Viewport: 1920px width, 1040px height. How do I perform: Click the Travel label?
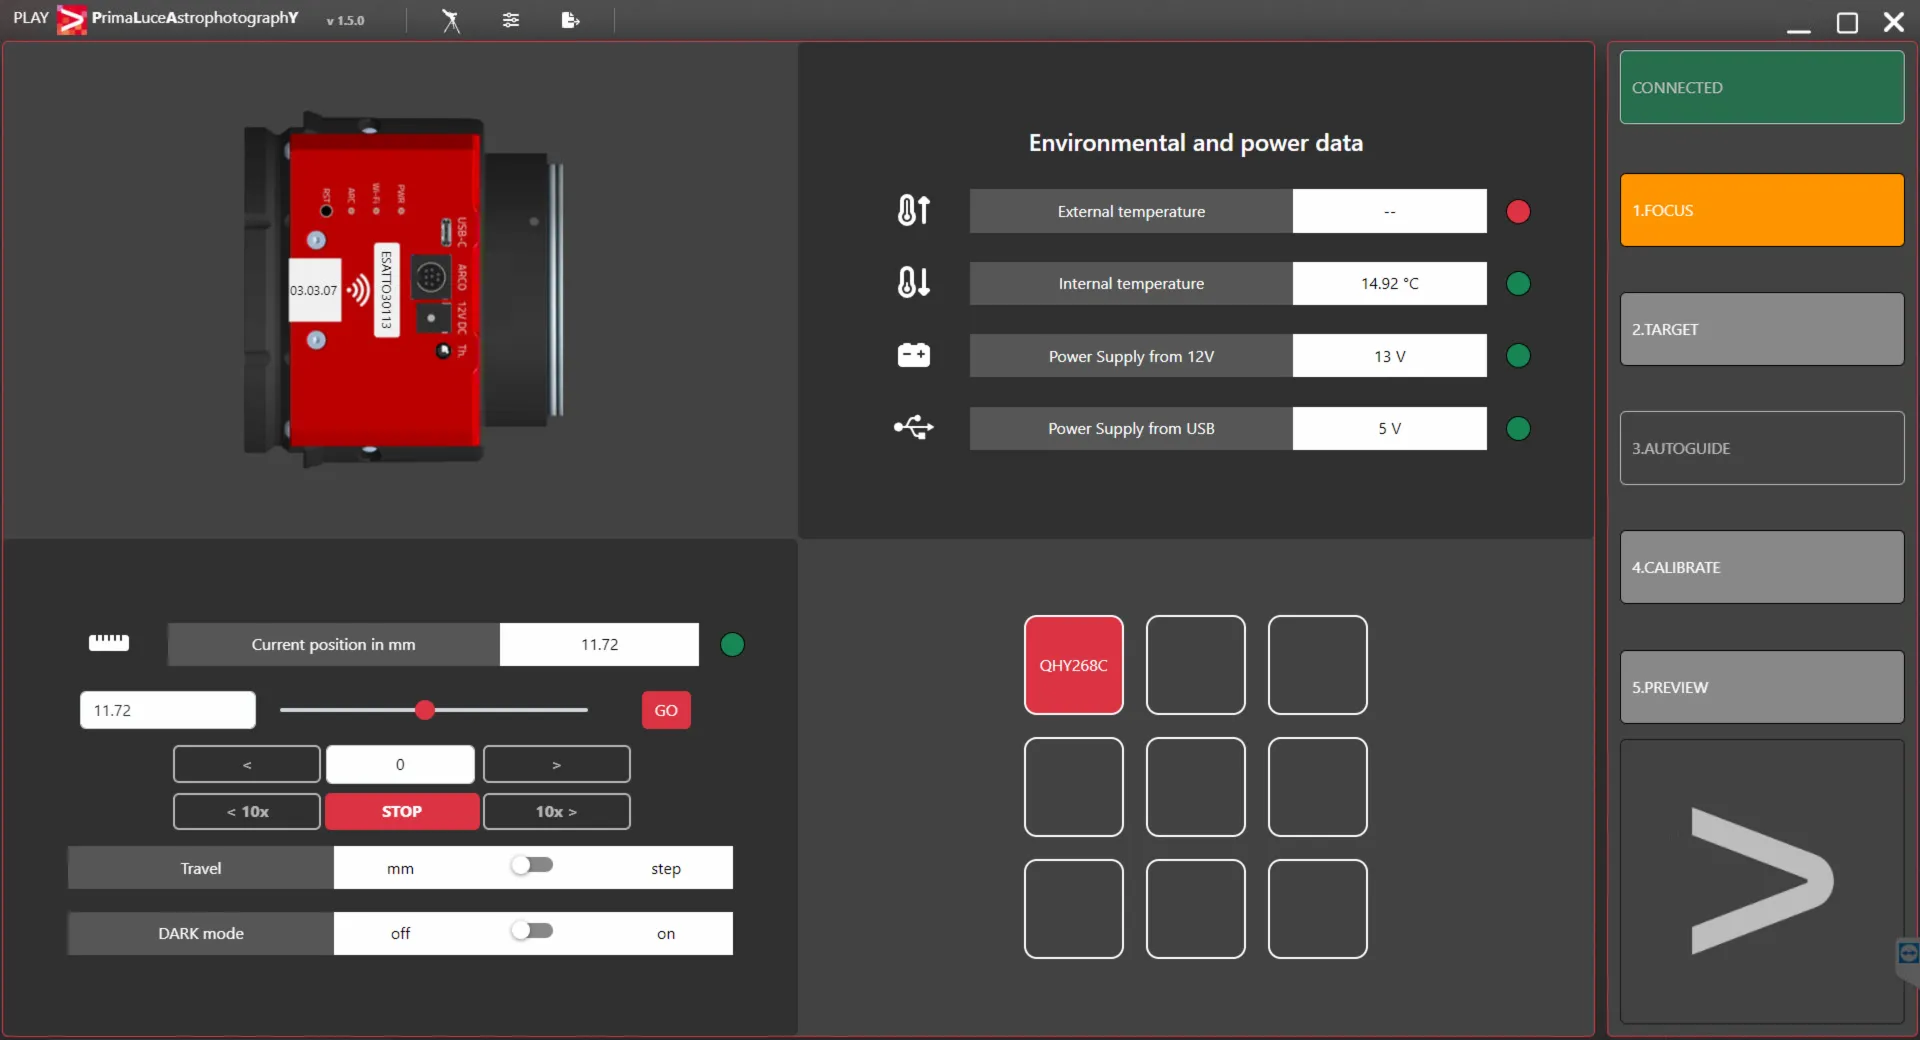[201, 868]
